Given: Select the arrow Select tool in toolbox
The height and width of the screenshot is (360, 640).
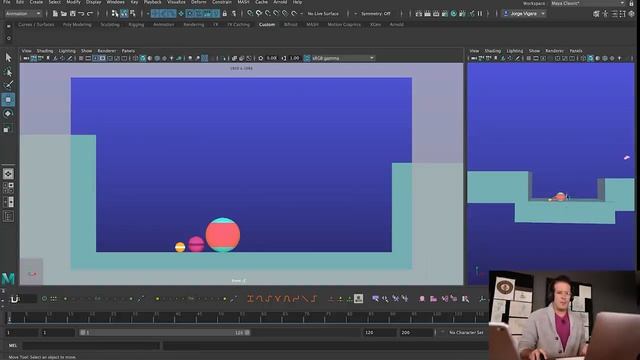Looking at the screenshot, I should coord(8,58).
